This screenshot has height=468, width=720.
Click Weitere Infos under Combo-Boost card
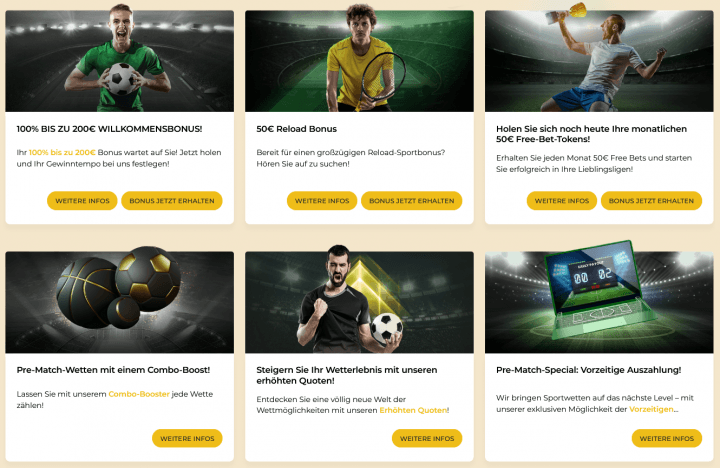click(x=187, y=438)
